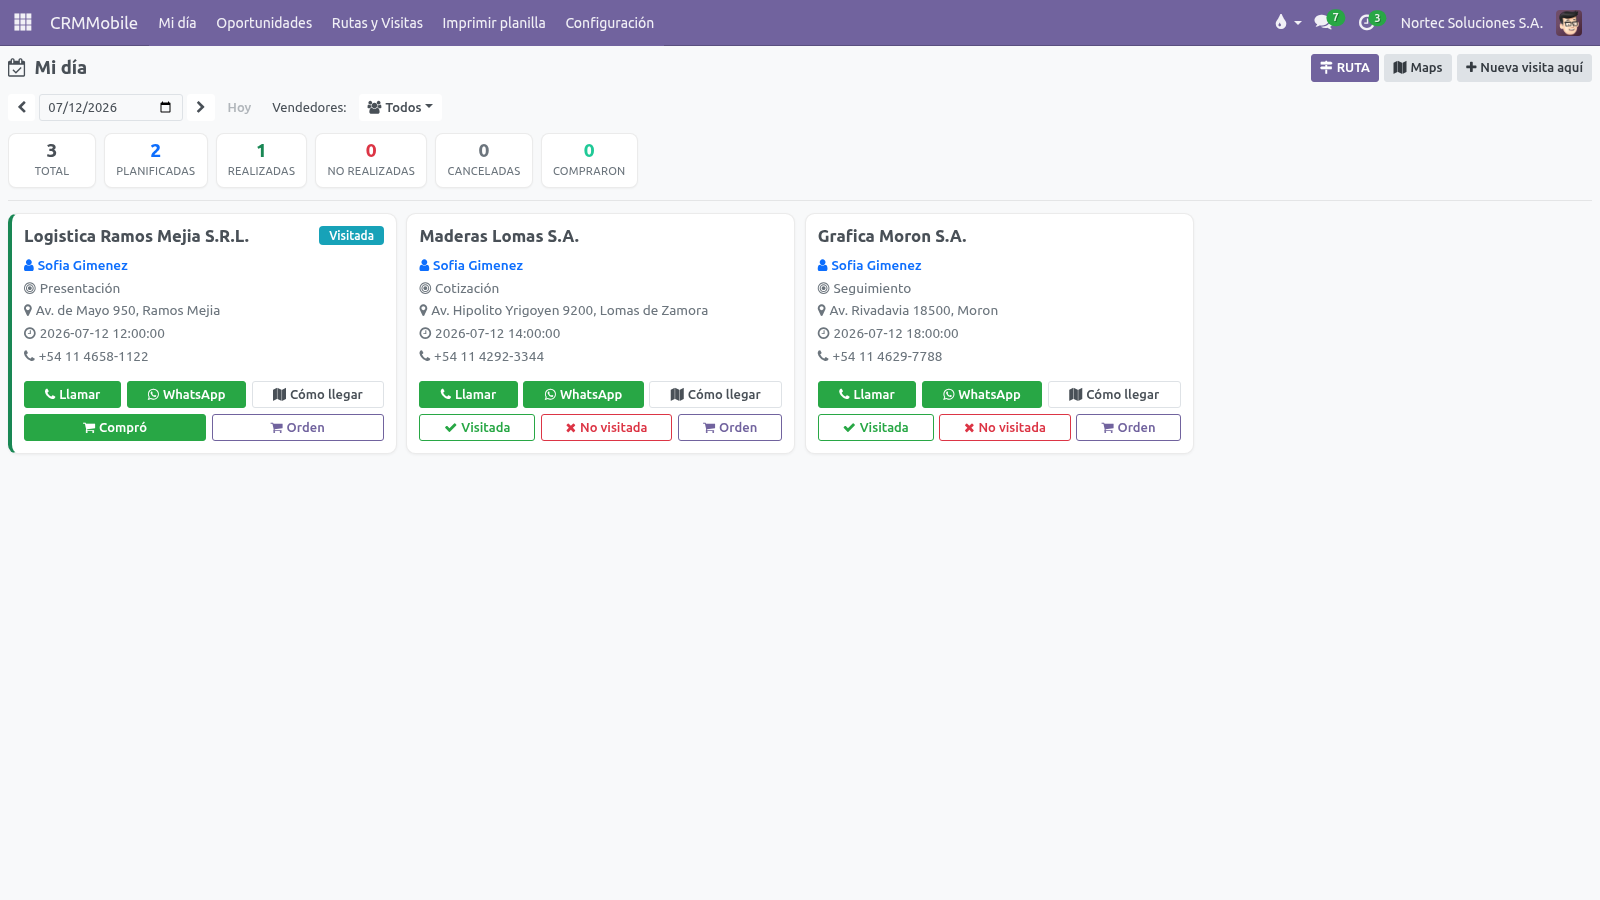Mark Grafica Moron as Visitada
The height and width of the screenshot is (900, 1600).
(x=876, y=427)
